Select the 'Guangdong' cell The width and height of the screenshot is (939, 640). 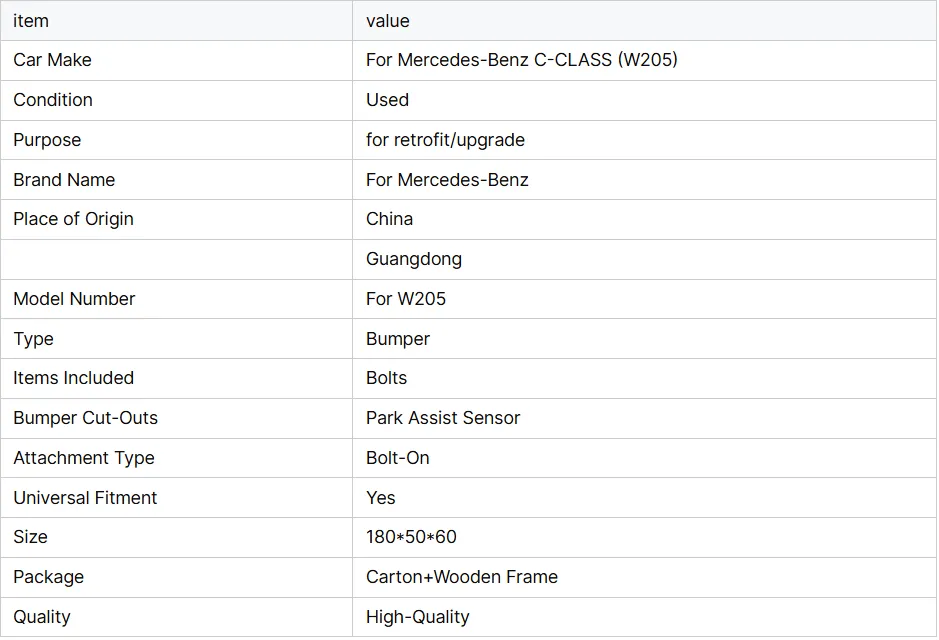click(413, 259)
